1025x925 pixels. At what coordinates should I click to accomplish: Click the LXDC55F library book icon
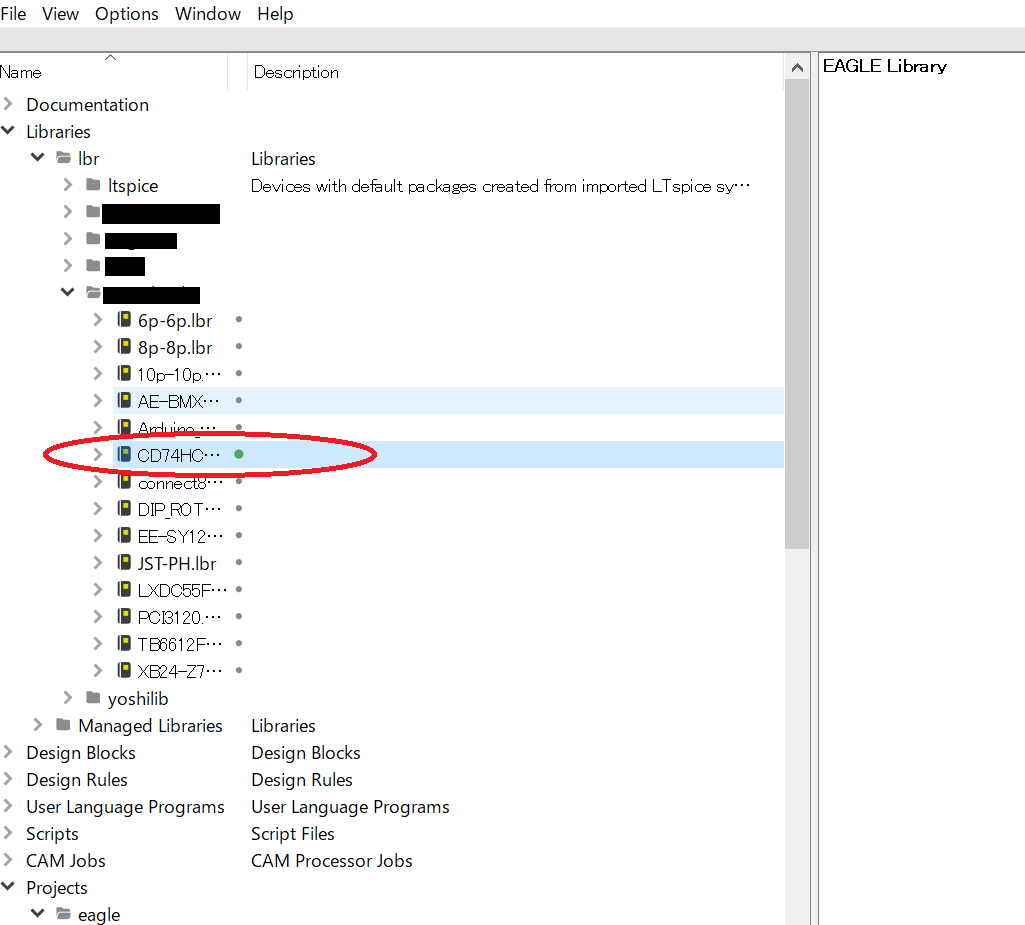124,589
